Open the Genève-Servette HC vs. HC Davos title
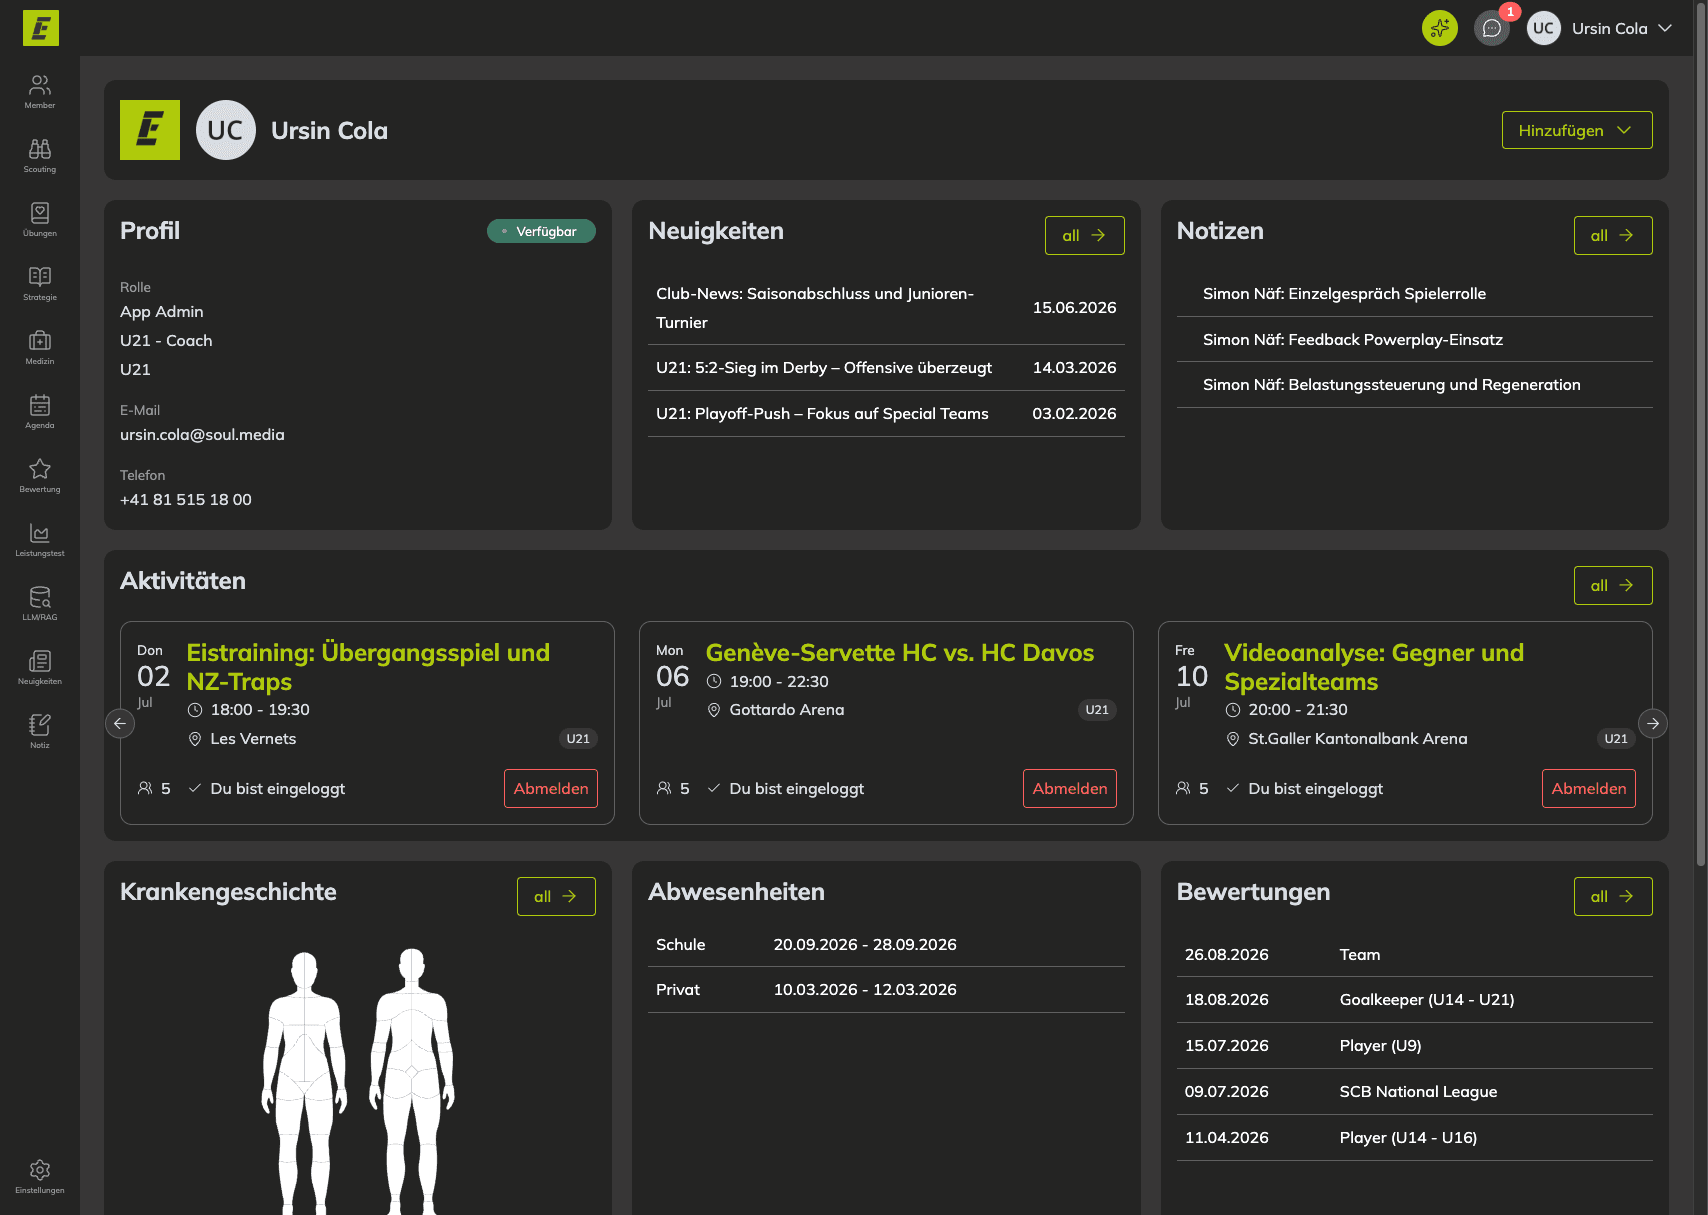The height and width of the screenshot is (1215, 1708). (900, 653)
